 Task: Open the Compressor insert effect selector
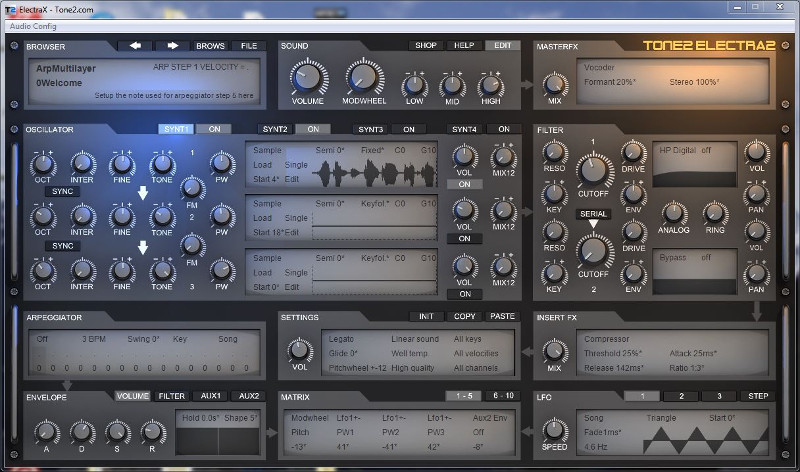(607, 339)
